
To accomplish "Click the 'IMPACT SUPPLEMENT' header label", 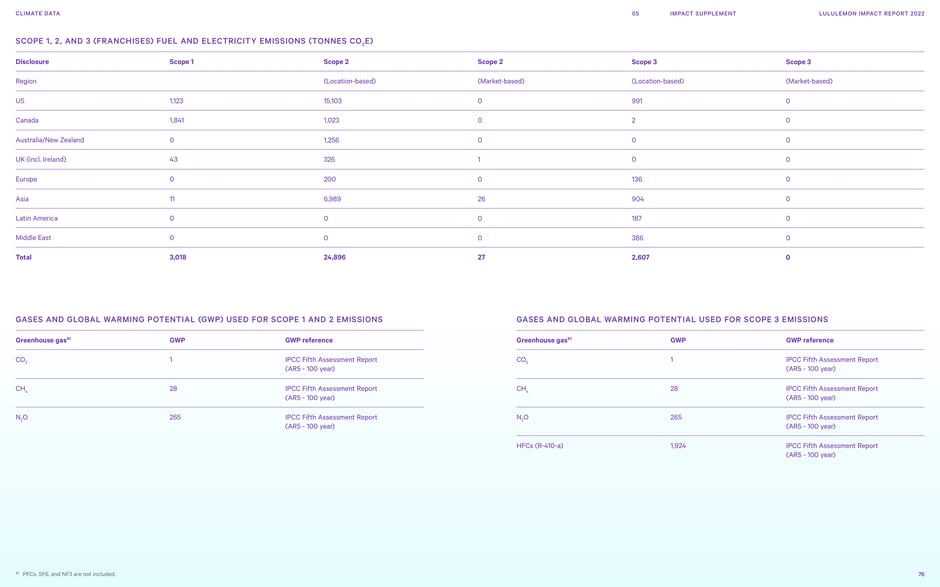I will [703, 13].
